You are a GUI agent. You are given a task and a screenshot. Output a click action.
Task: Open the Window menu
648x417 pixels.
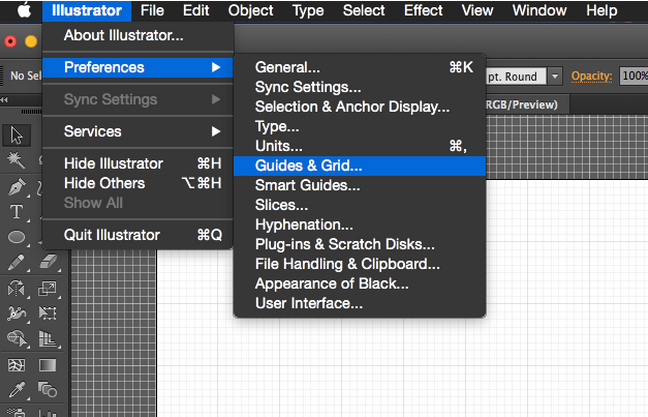coord(539,10)
